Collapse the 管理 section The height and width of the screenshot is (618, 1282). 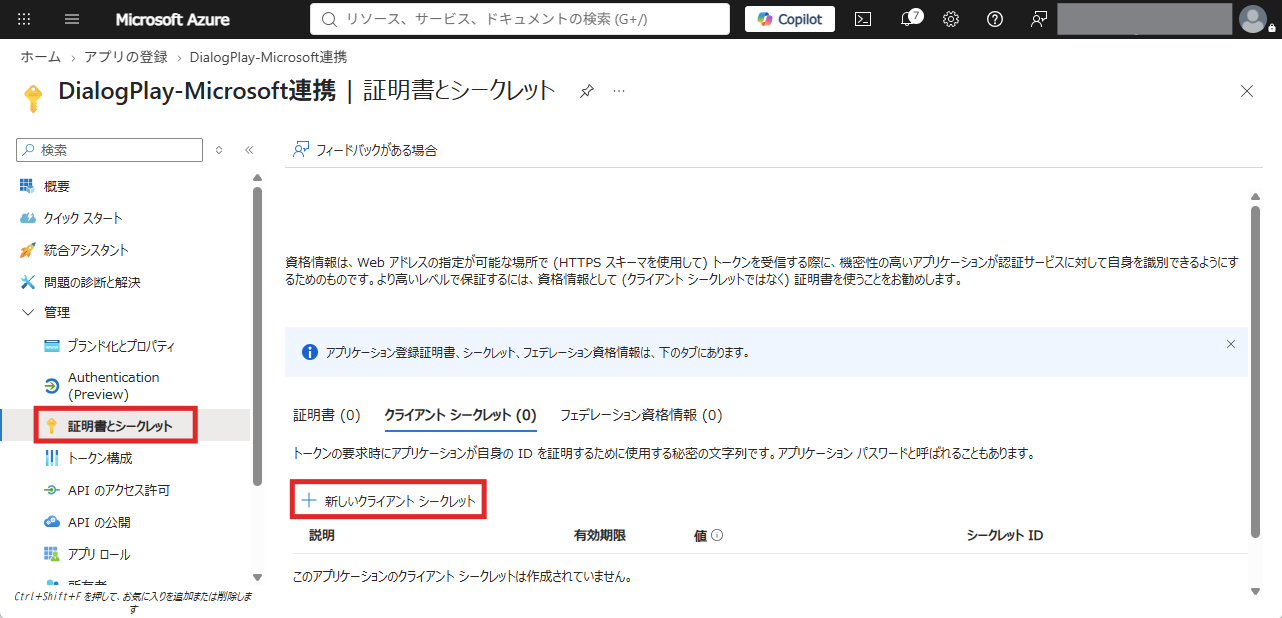tap(27, 313)
